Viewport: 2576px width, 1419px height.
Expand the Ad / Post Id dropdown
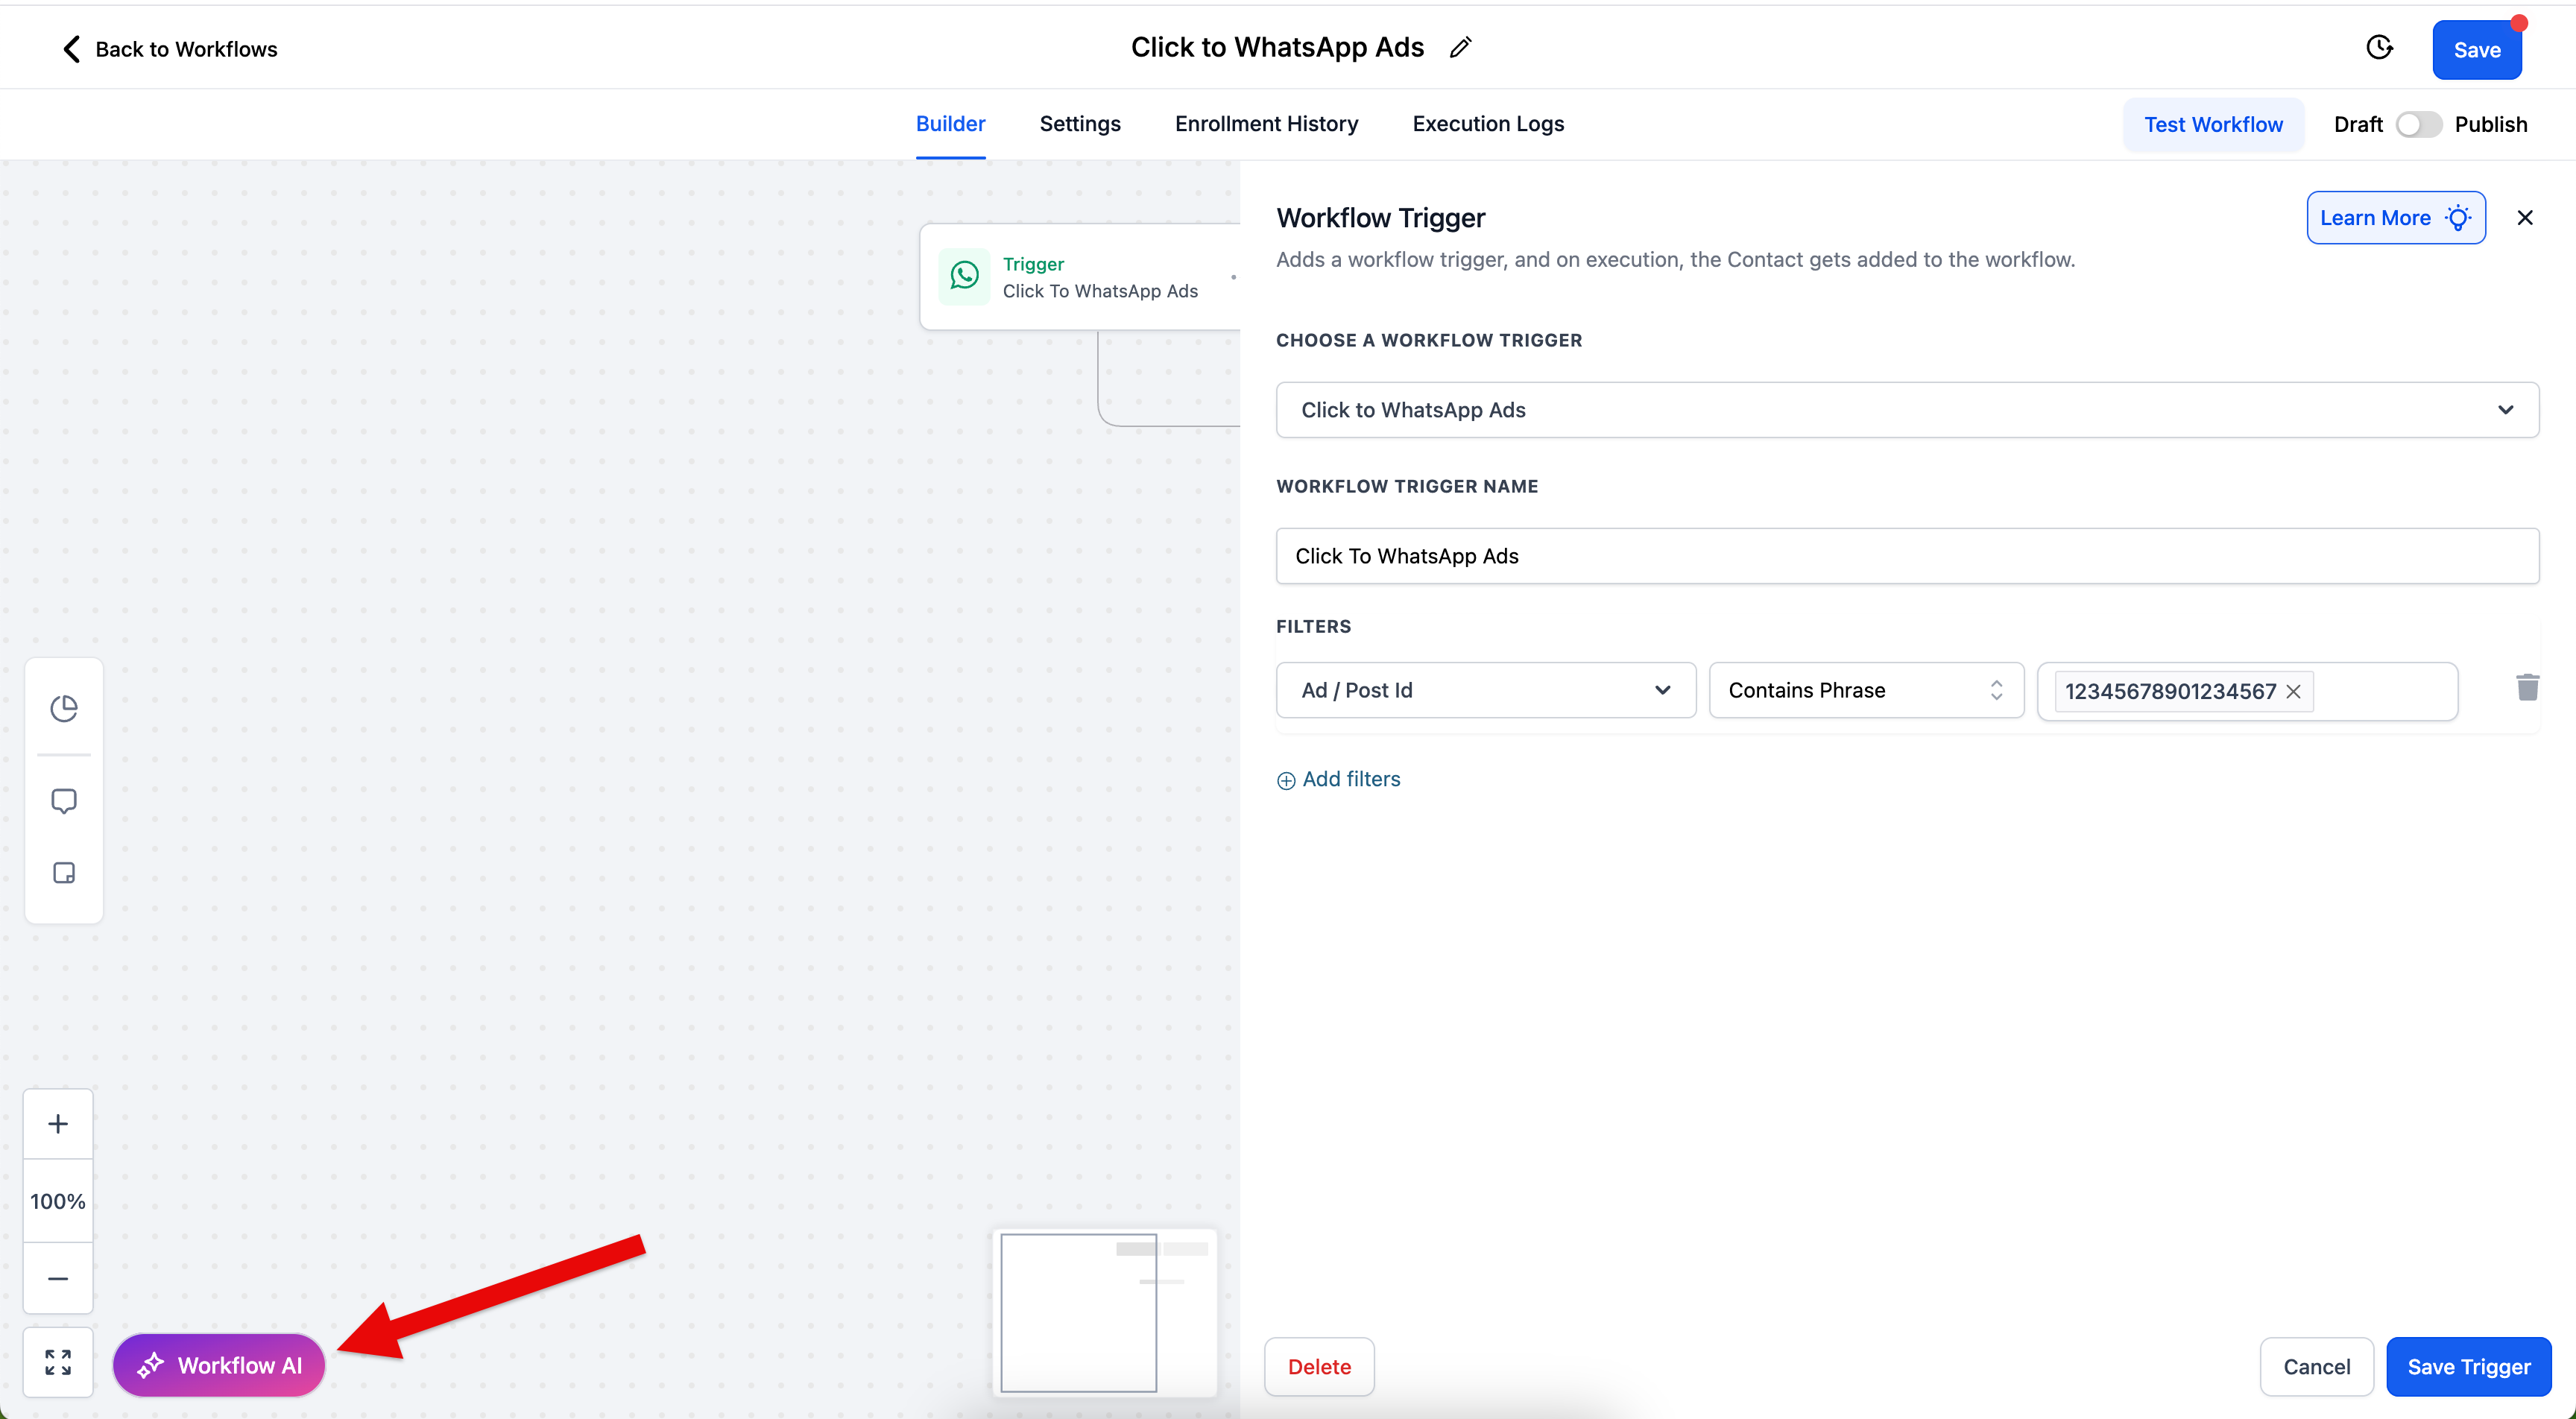tap(1485, 690)
